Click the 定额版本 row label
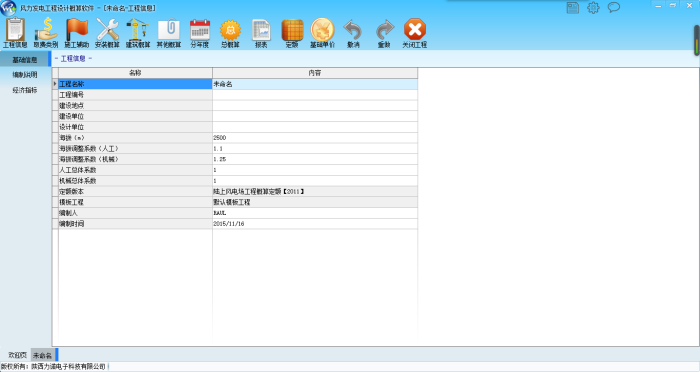700x372 pixels. 135,192
